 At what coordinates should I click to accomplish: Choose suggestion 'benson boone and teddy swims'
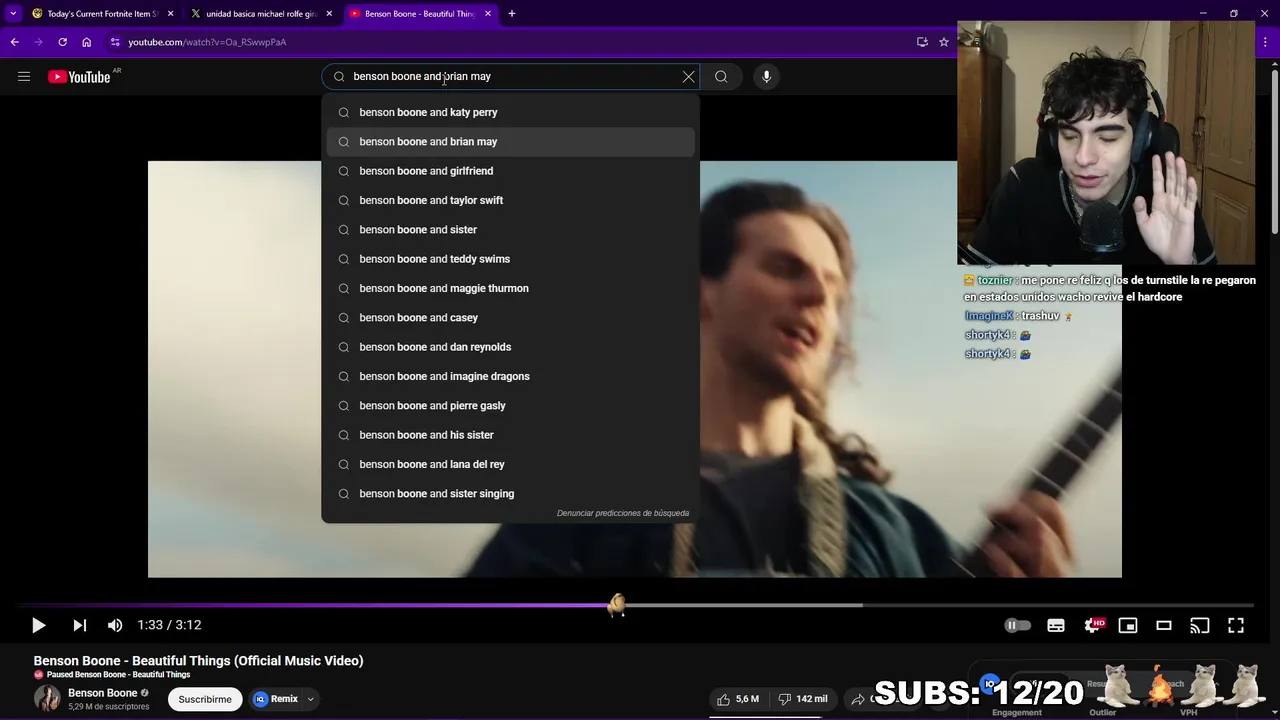coord(510,259)
